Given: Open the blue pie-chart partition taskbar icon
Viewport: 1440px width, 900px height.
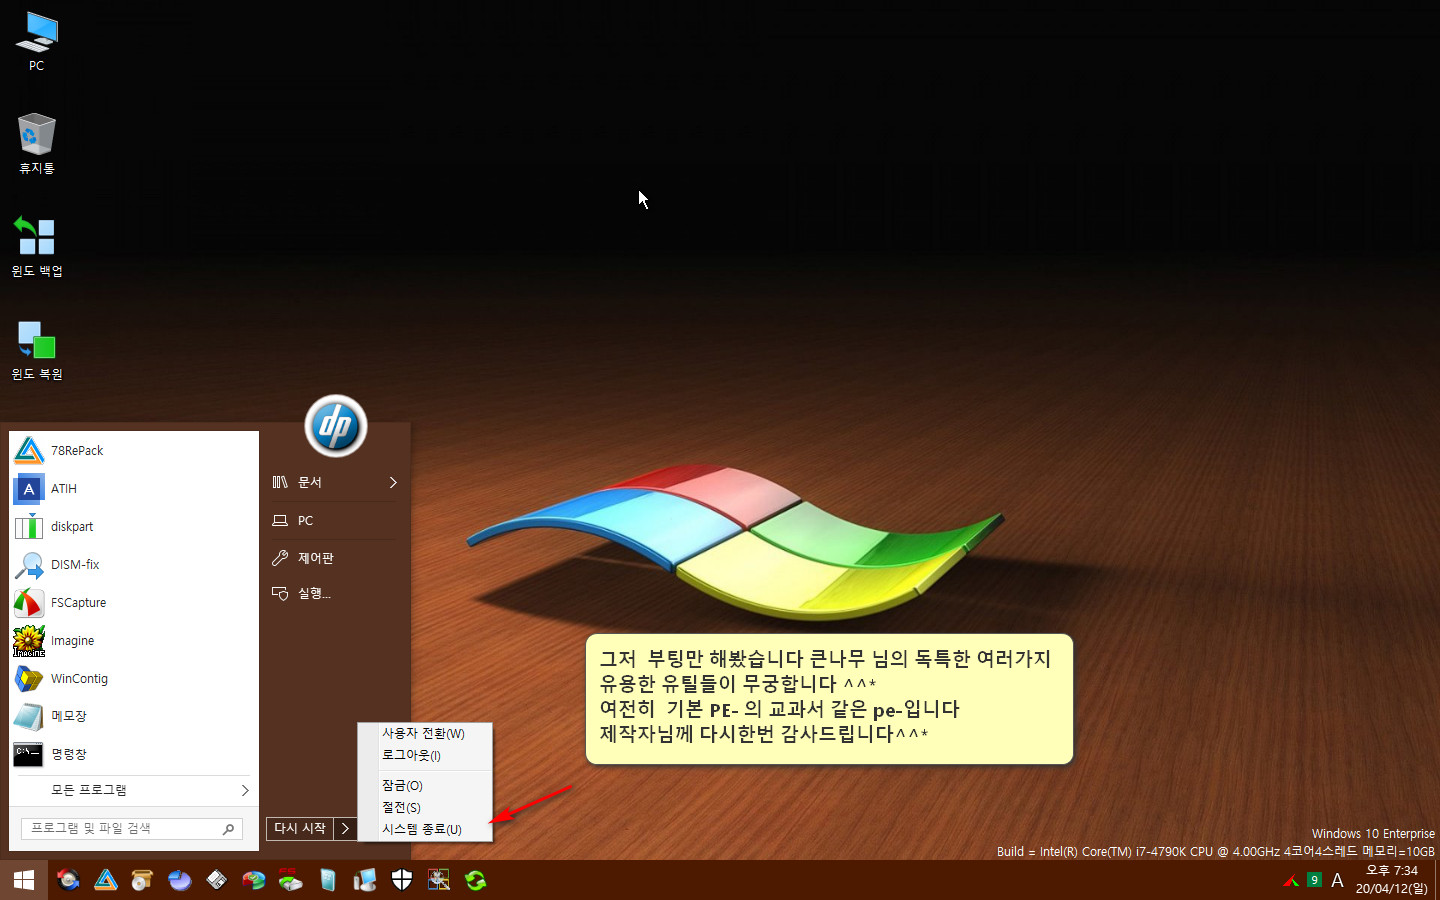Looking at the screenshot, I should (179, 880).
